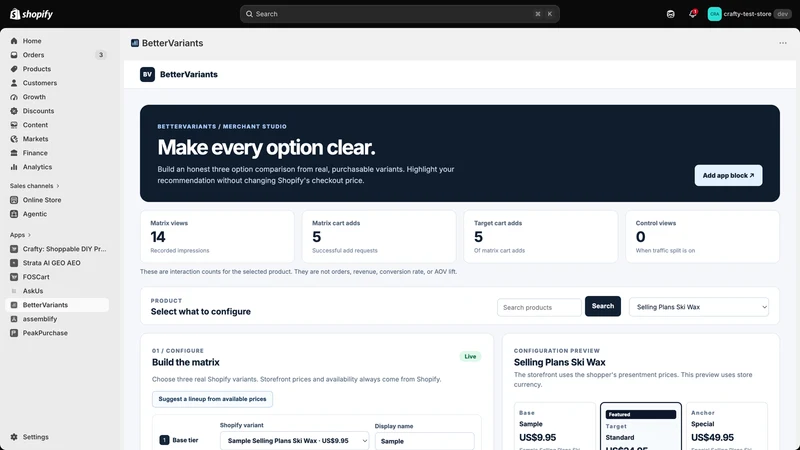This screenshot has height=450, width=800.
Task: Click the Base tier Display name field
Action: 424,441
